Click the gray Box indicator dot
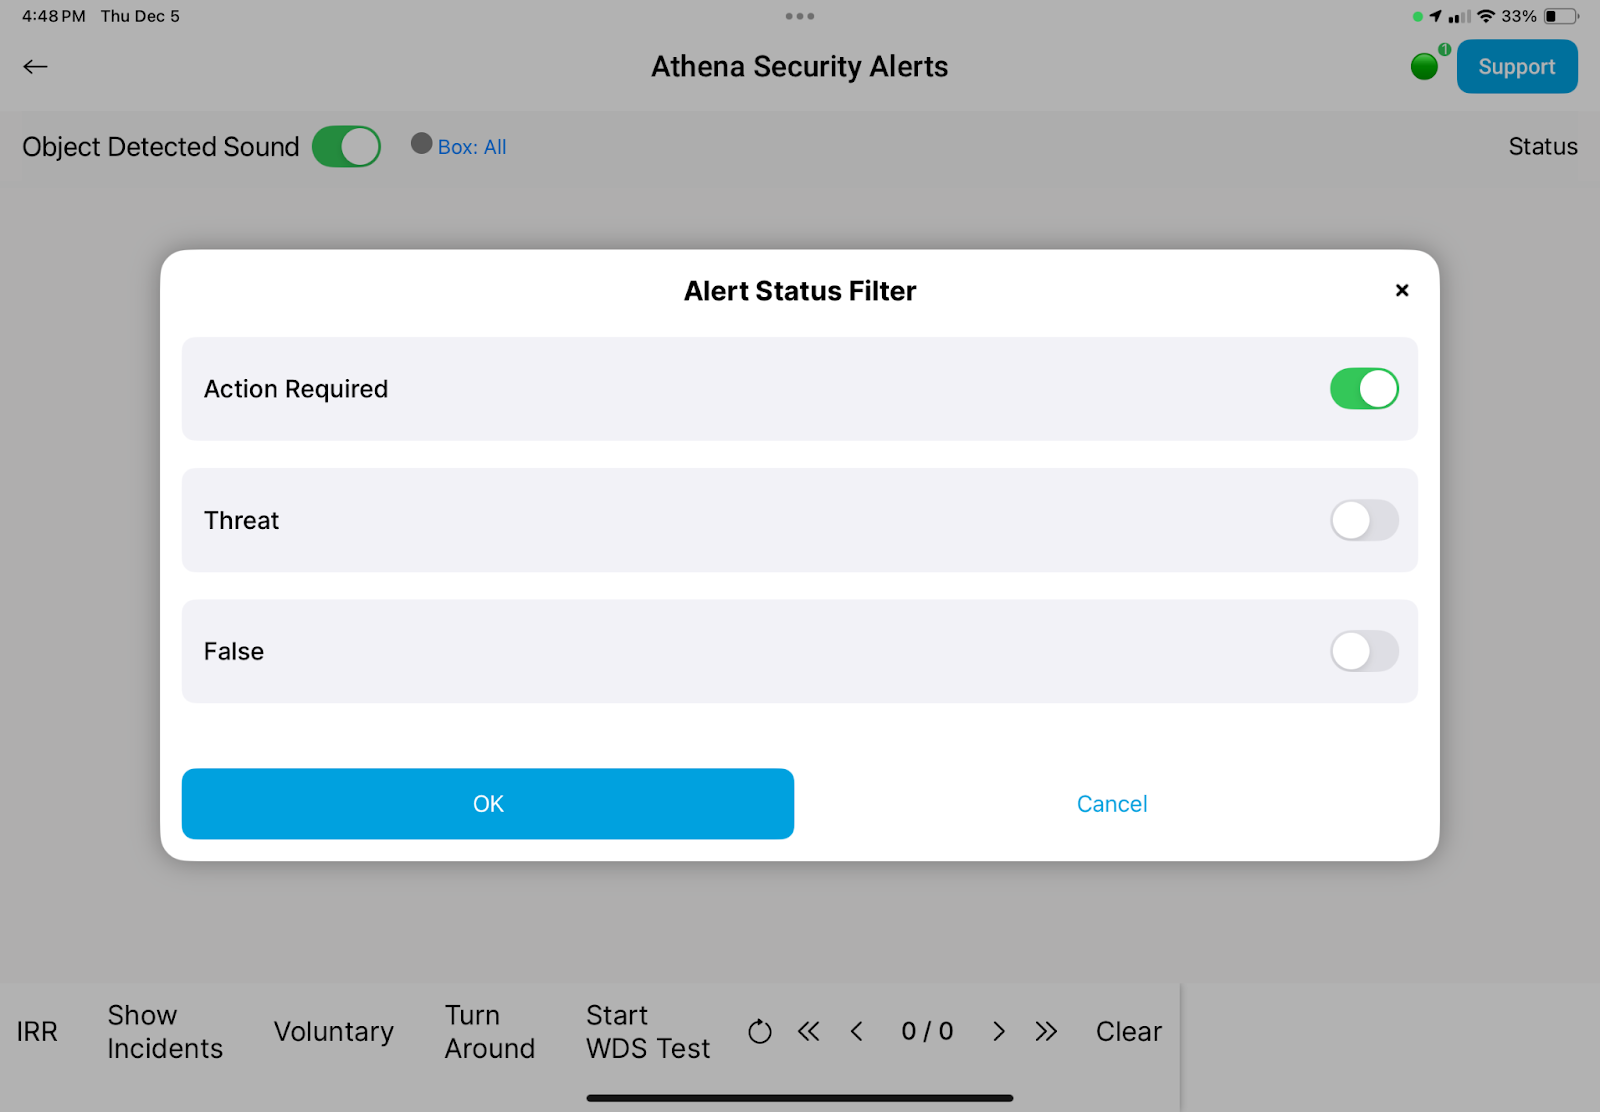The height and width of the screenshot is (1112, 1600). (422, 144)
